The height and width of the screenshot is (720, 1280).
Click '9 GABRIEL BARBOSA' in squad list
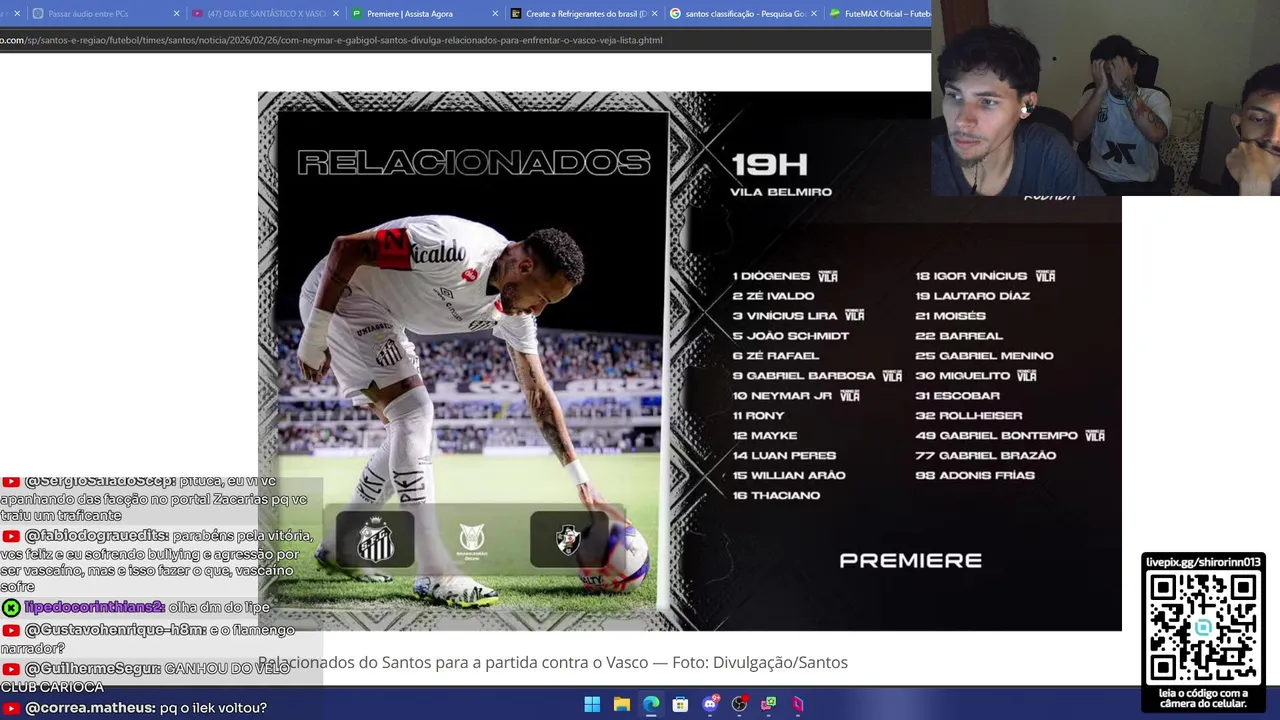(804, 376)
